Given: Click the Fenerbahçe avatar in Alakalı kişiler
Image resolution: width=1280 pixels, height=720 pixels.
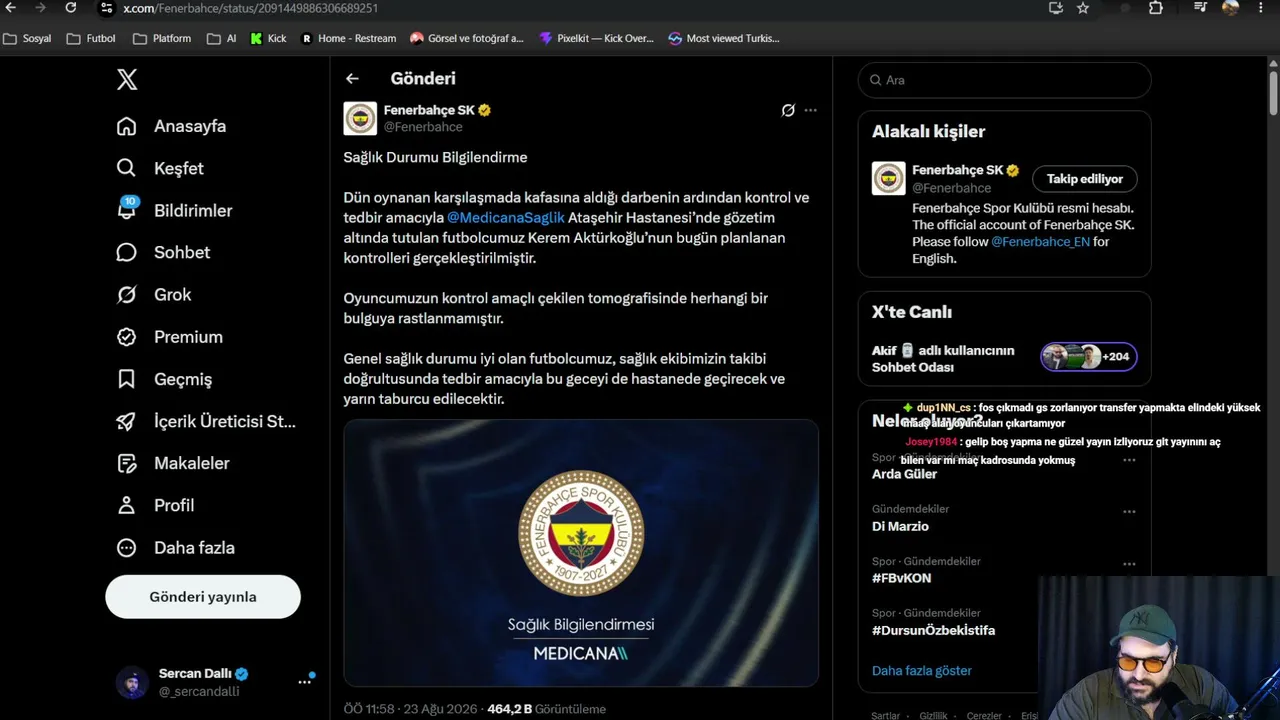Looking at the screenshot, I should point(888,178).
